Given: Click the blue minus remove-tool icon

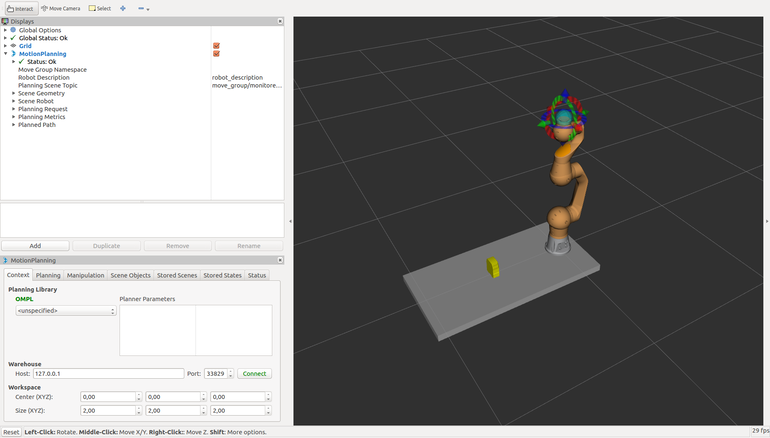Looking at the screenshot, I should 141,8.
